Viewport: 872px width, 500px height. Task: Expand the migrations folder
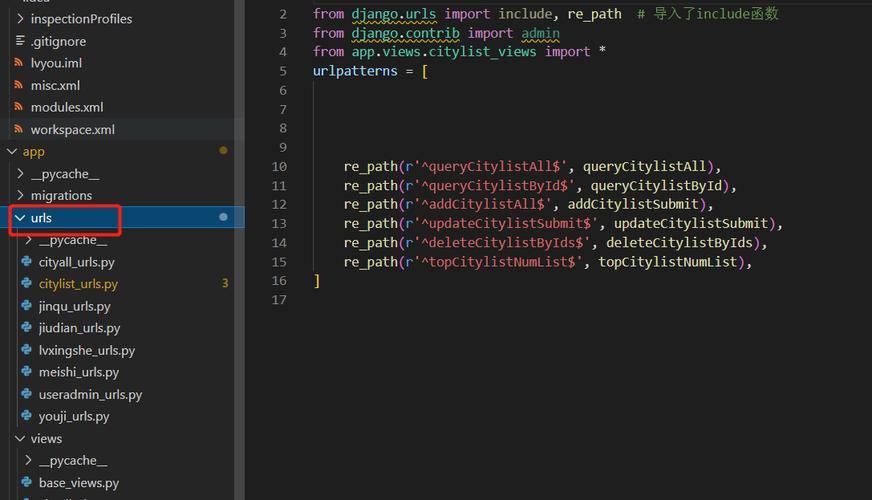(x=20, y=196)
